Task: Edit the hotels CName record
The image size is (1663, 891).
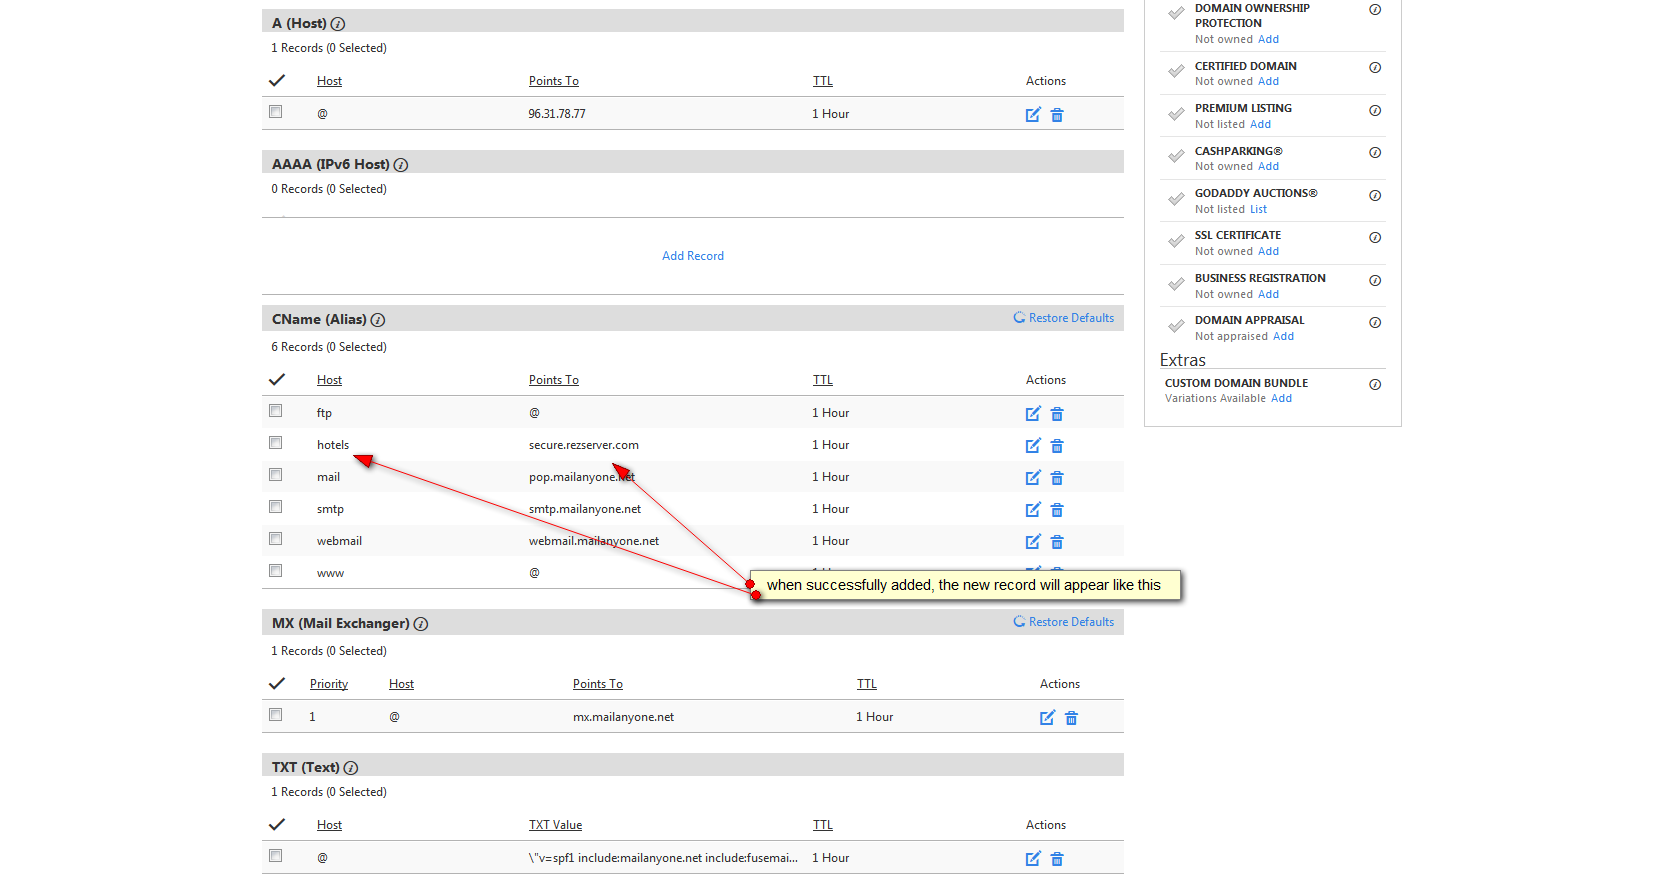Action: [1033, 446]
